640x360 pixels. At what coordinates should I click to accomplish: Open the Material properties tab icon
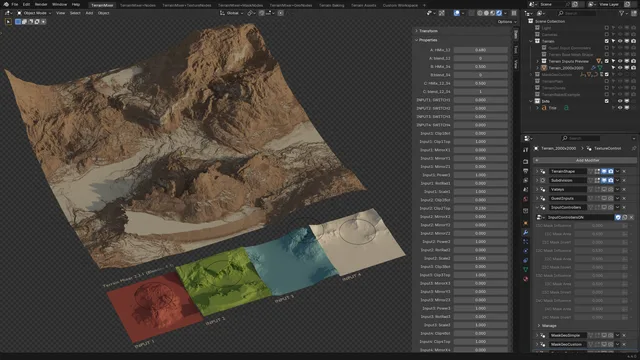pos(526,279)
